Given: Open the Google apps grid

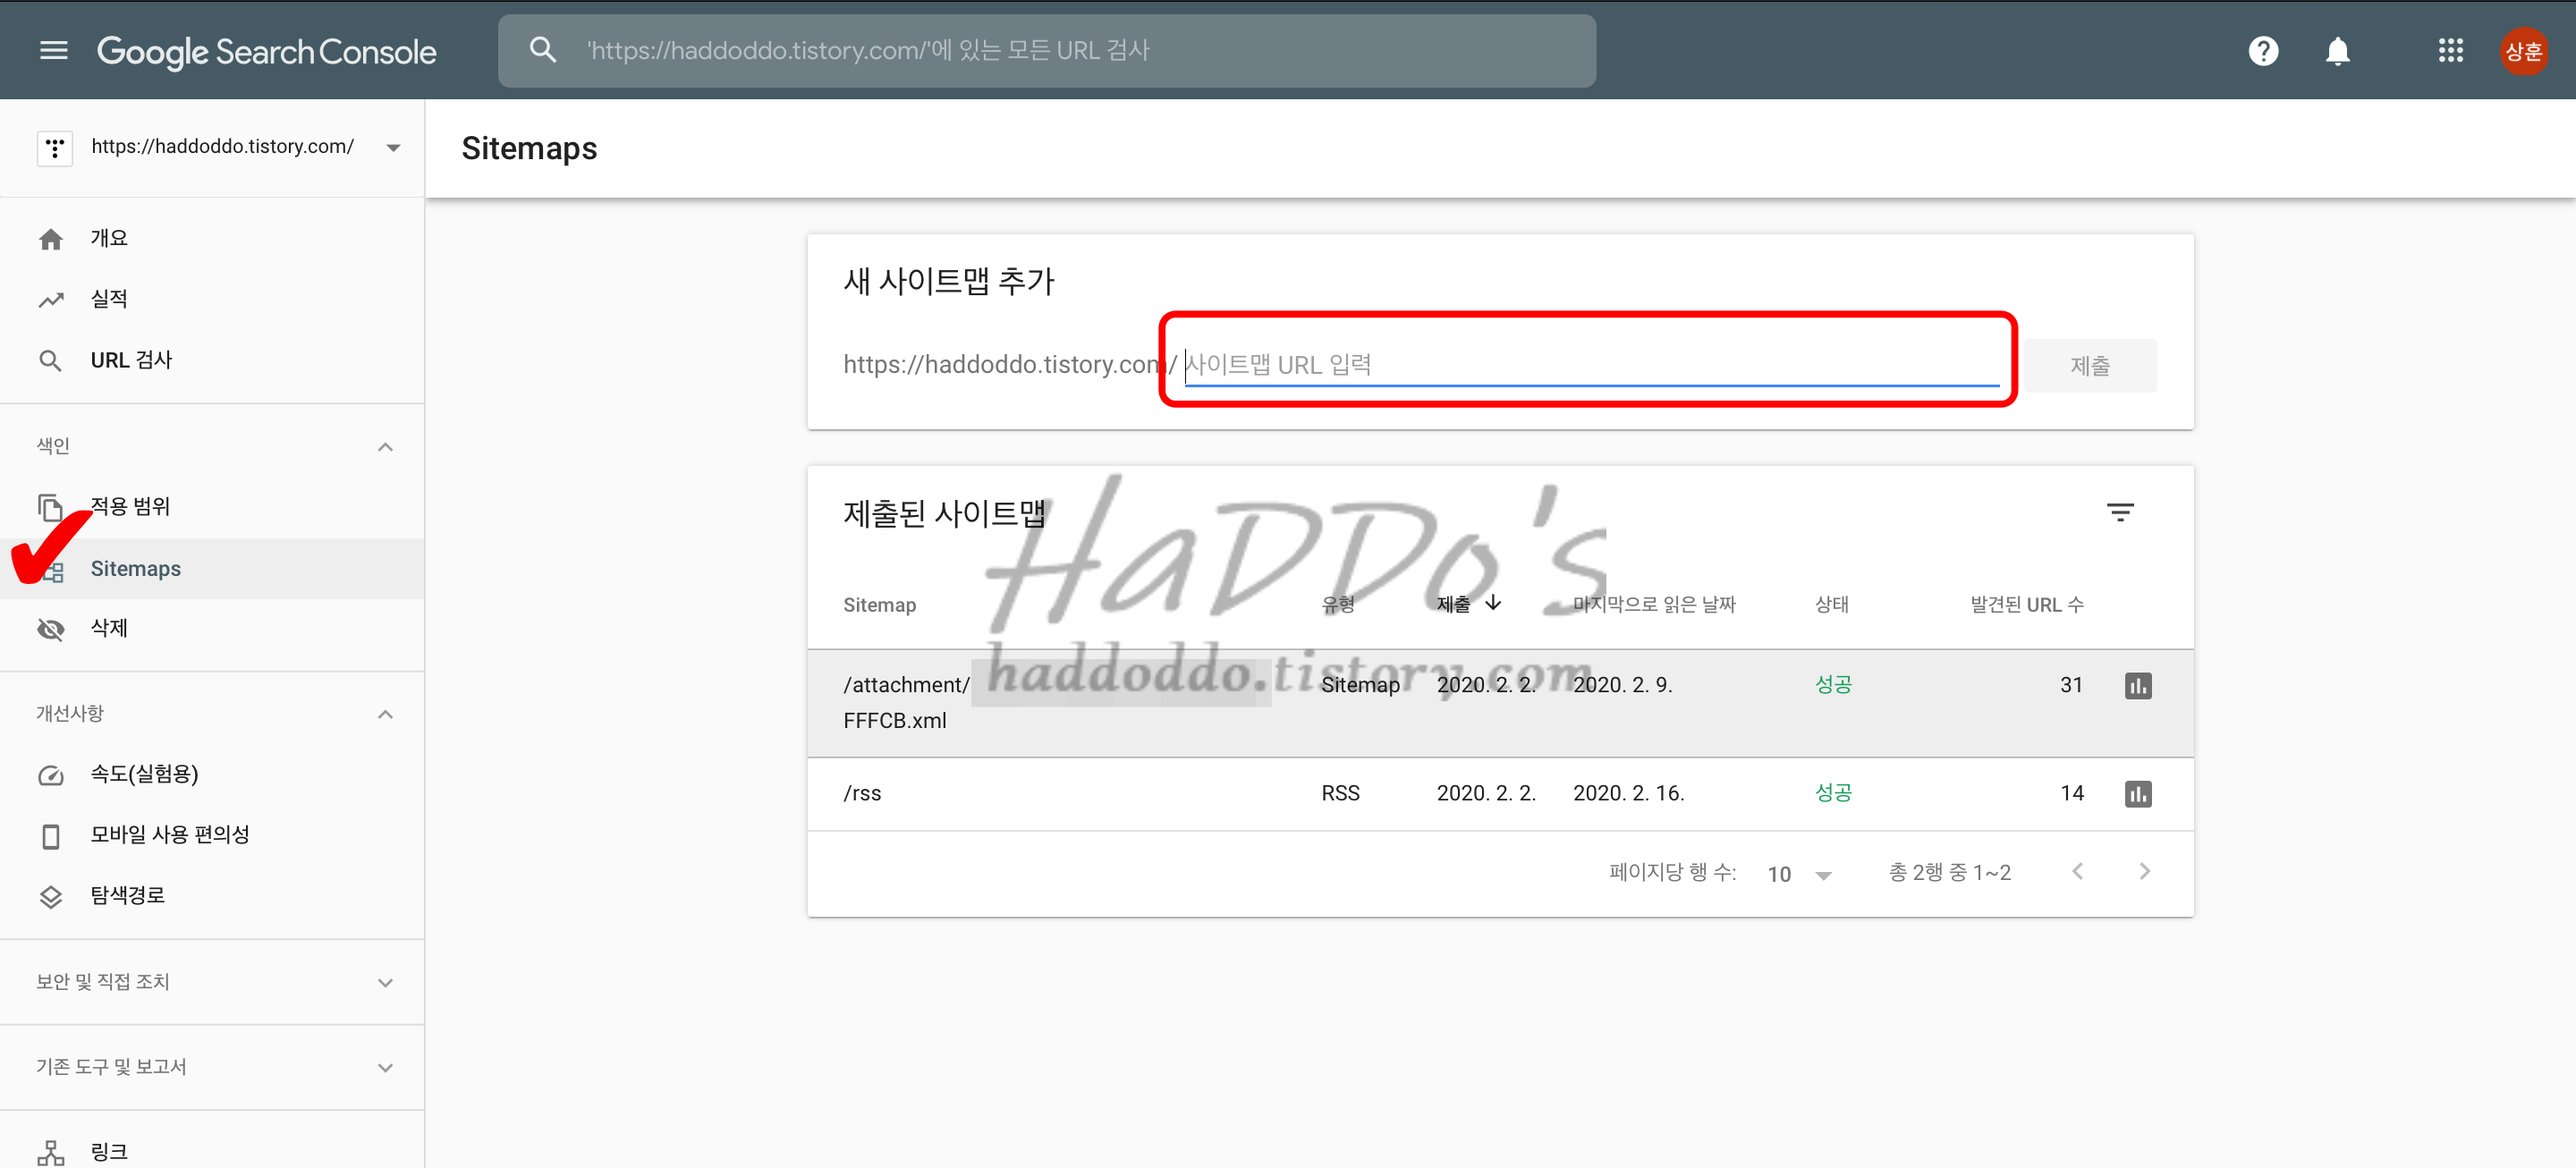Looking at the screenshot, I should 2450,50.
